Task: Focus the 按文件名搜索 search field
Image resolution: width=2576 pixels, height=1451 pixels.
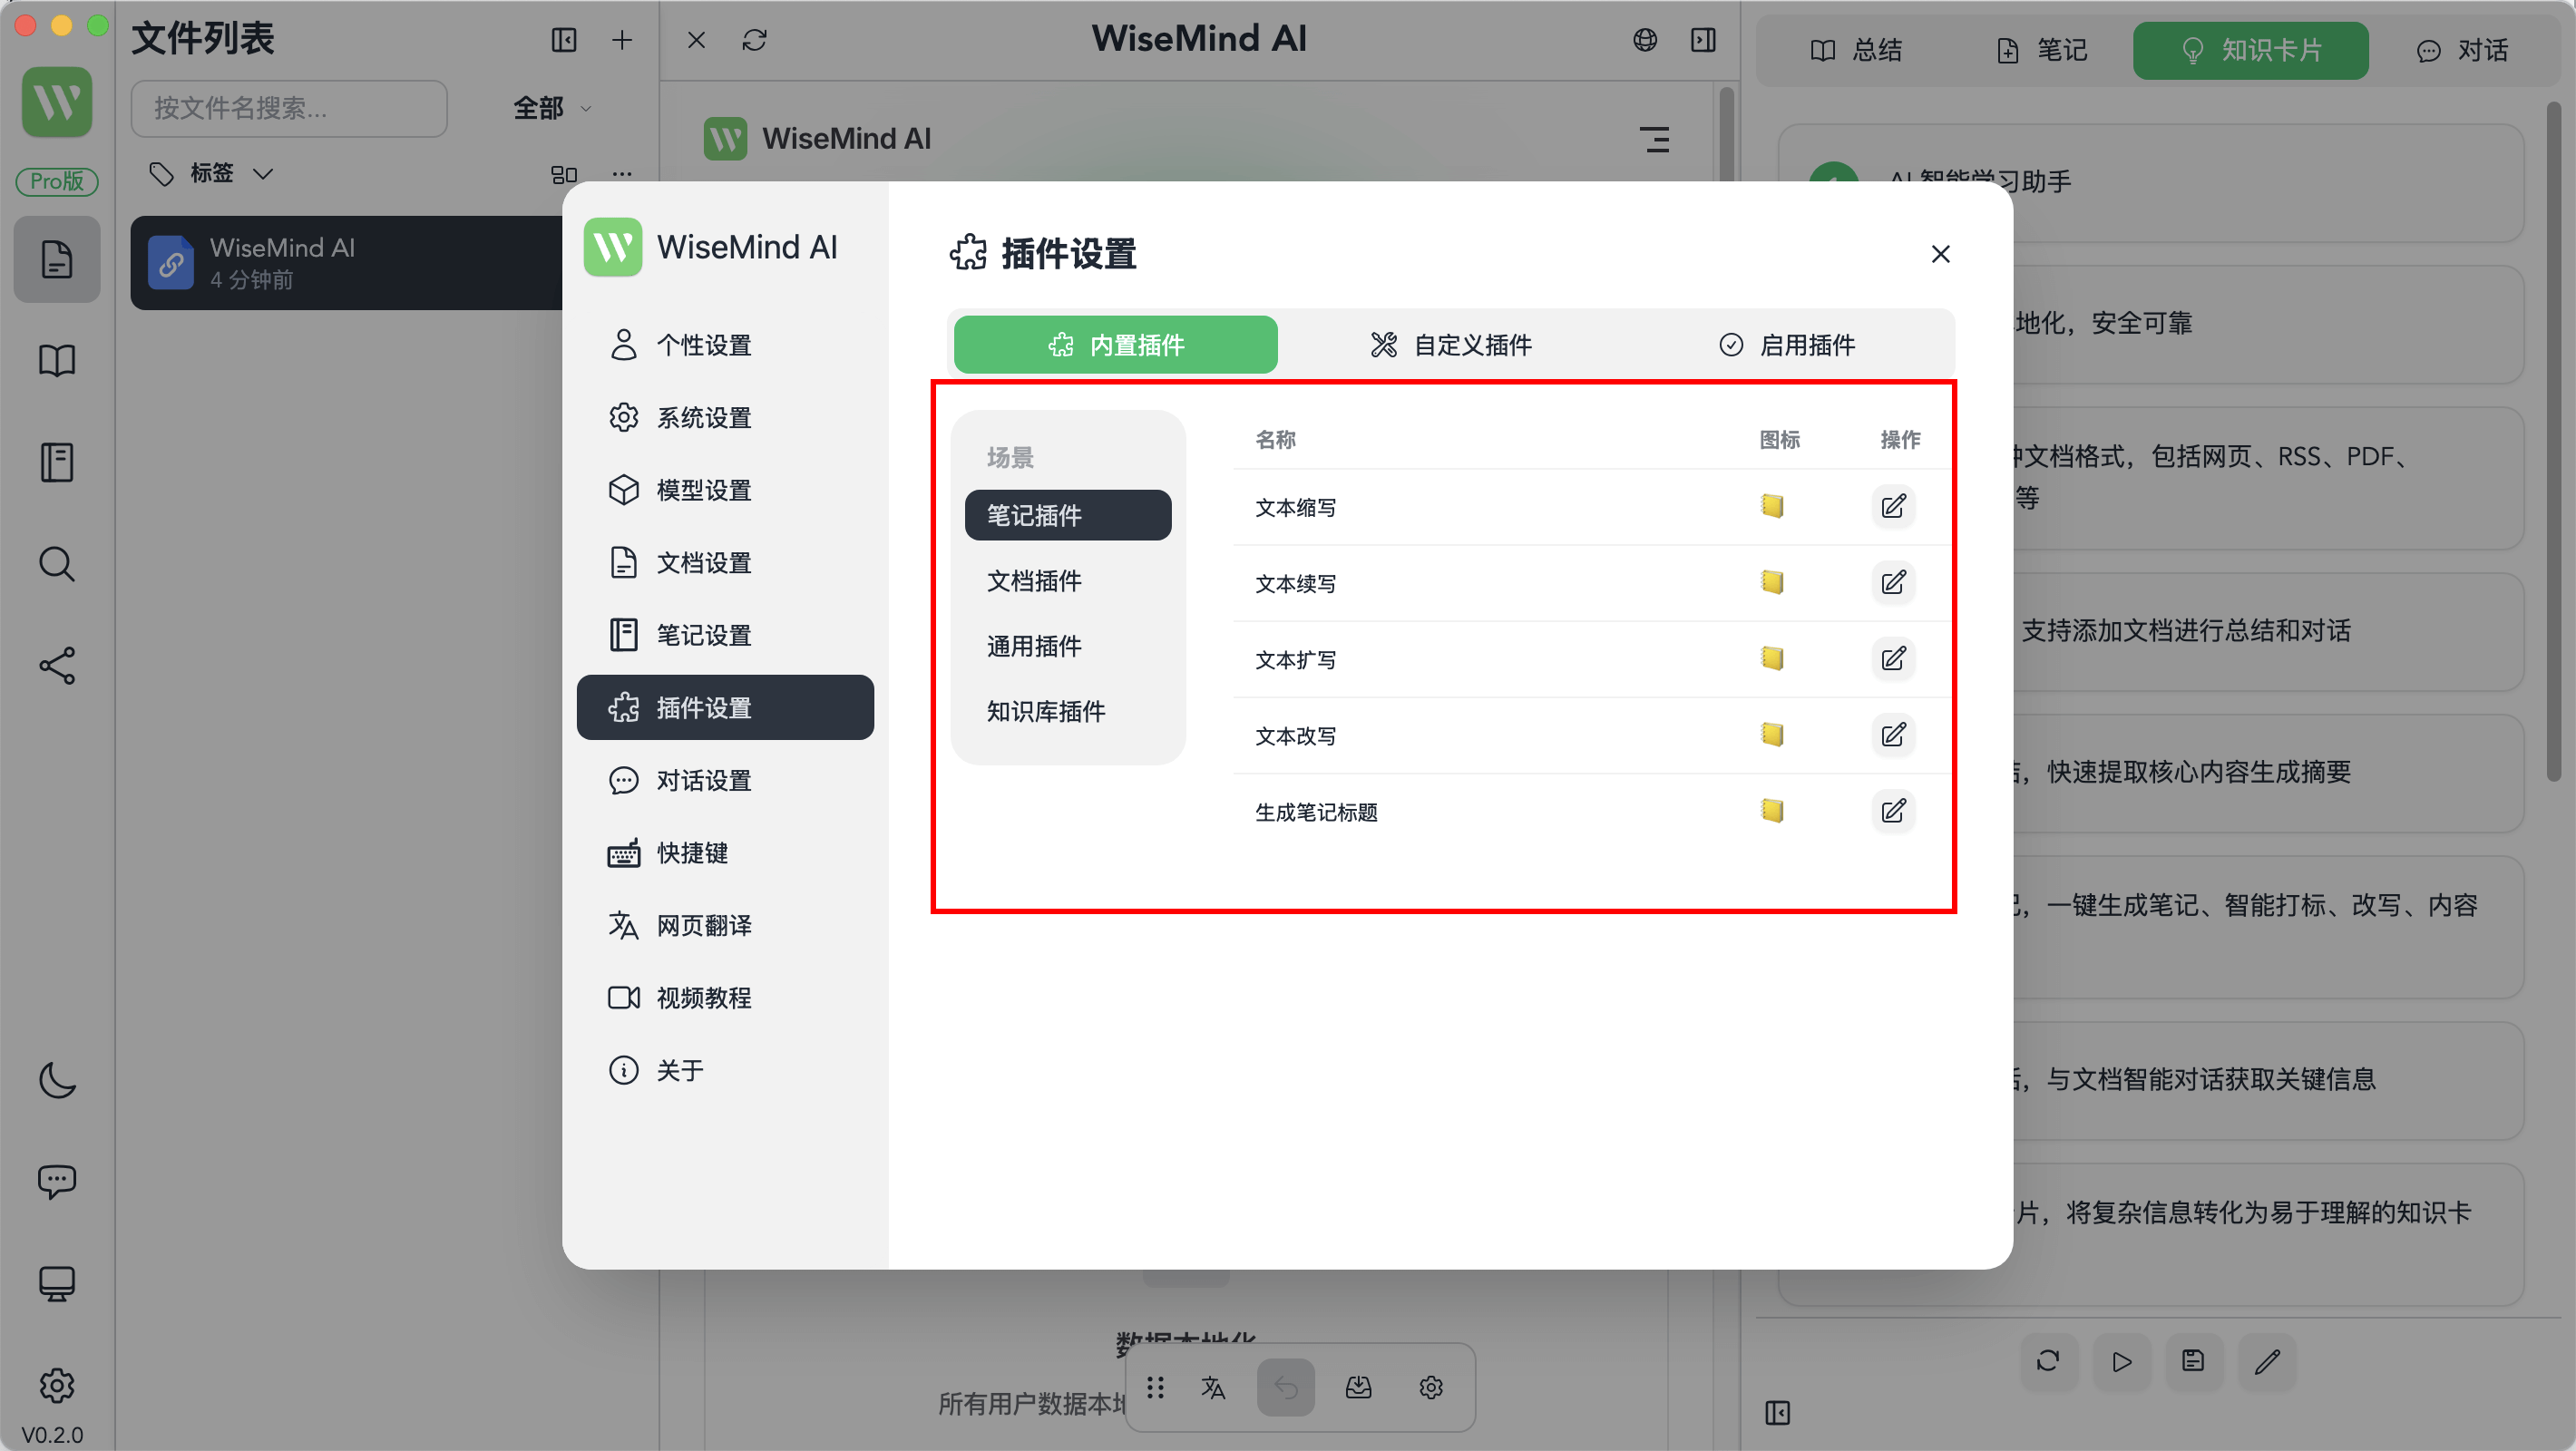Action: 289,108
